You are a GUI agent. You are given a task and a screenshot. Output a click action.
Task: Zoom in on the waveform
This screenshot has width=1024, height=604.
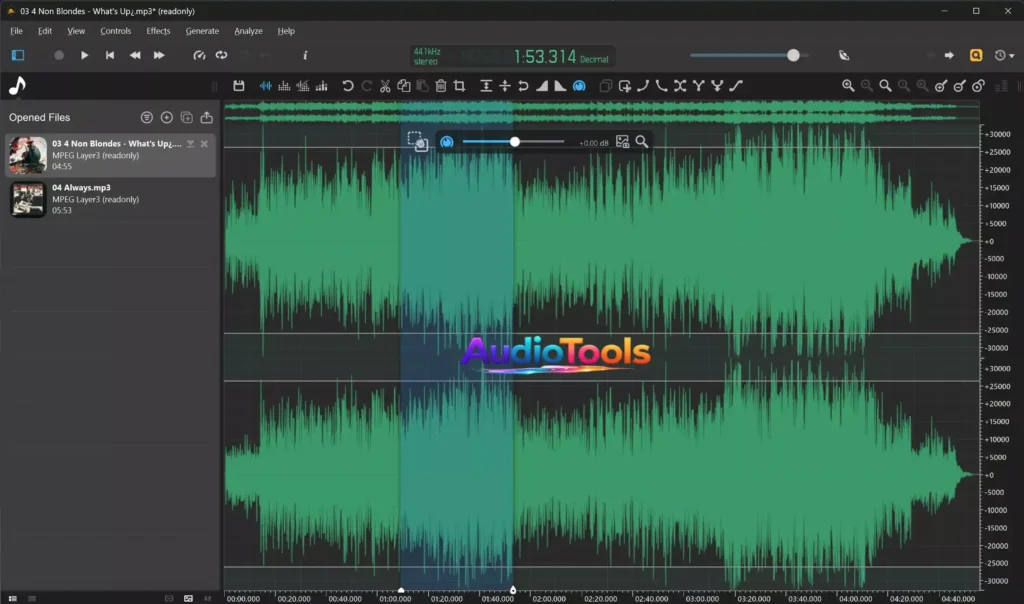(x=849, y=86)
